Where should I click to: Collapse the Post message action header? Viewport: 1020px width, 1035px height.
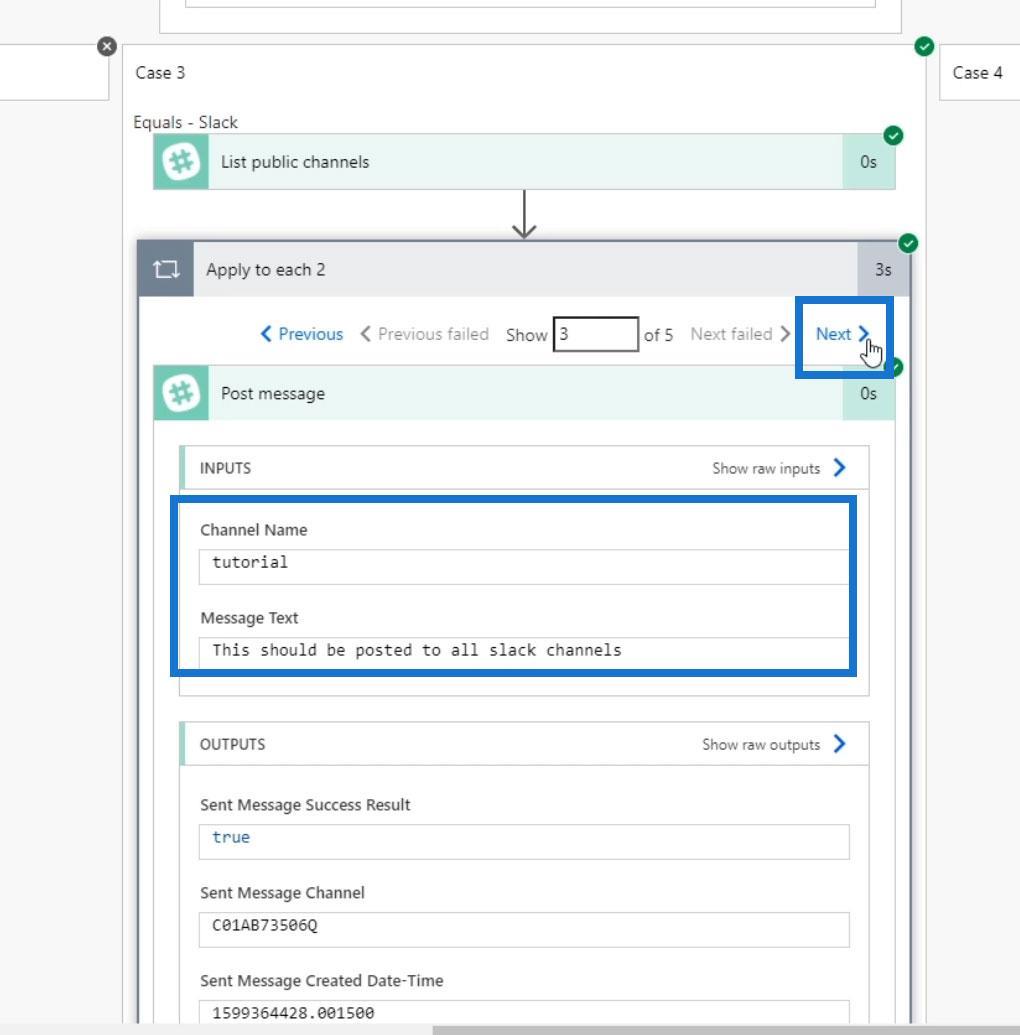pyautogui.click(x=524, y=393)
